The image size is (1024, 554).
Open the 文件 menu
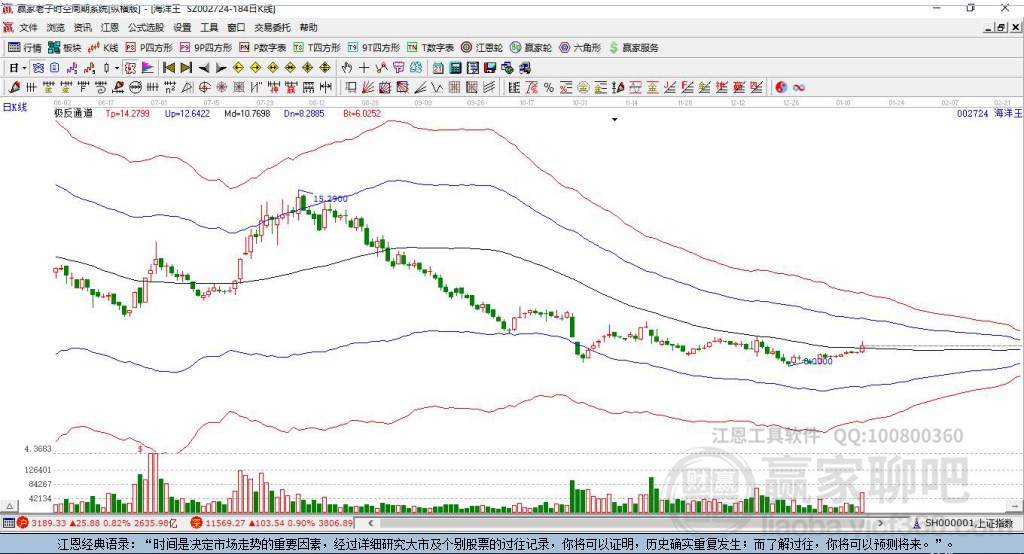pos(28,27)
